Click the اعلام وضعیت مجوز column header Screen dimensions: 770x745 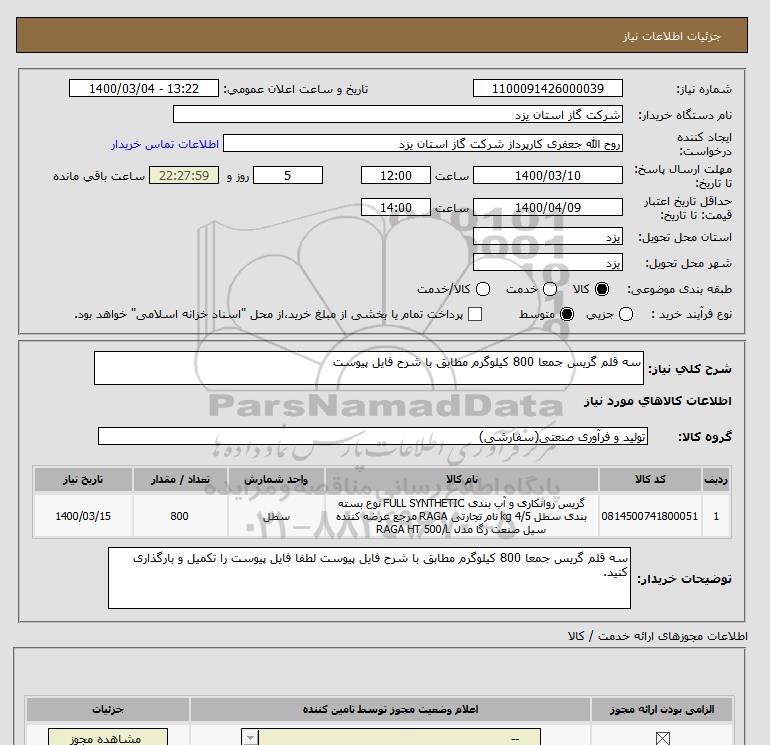(390, 709)
